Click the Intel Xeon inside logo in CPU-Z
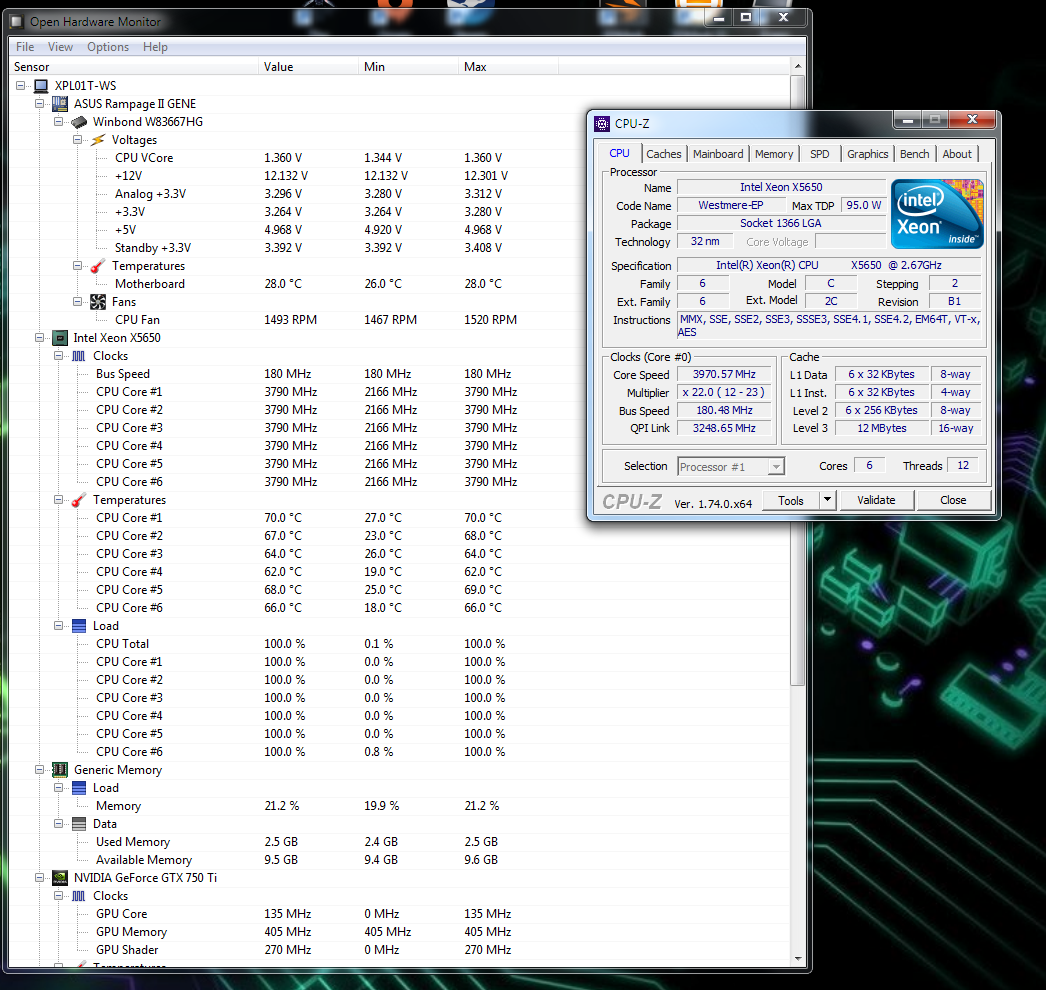This screenshot has height=990, width=1046. pos(937,214)
